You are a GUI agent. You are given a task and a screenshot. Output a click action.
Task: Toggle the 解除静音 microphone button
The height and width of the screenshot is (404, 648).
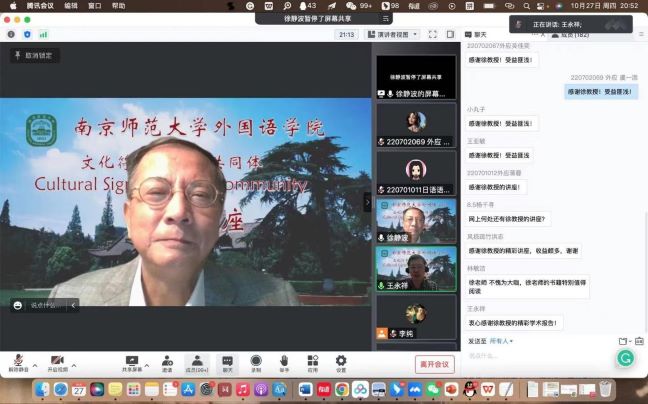tap(18, 362)
